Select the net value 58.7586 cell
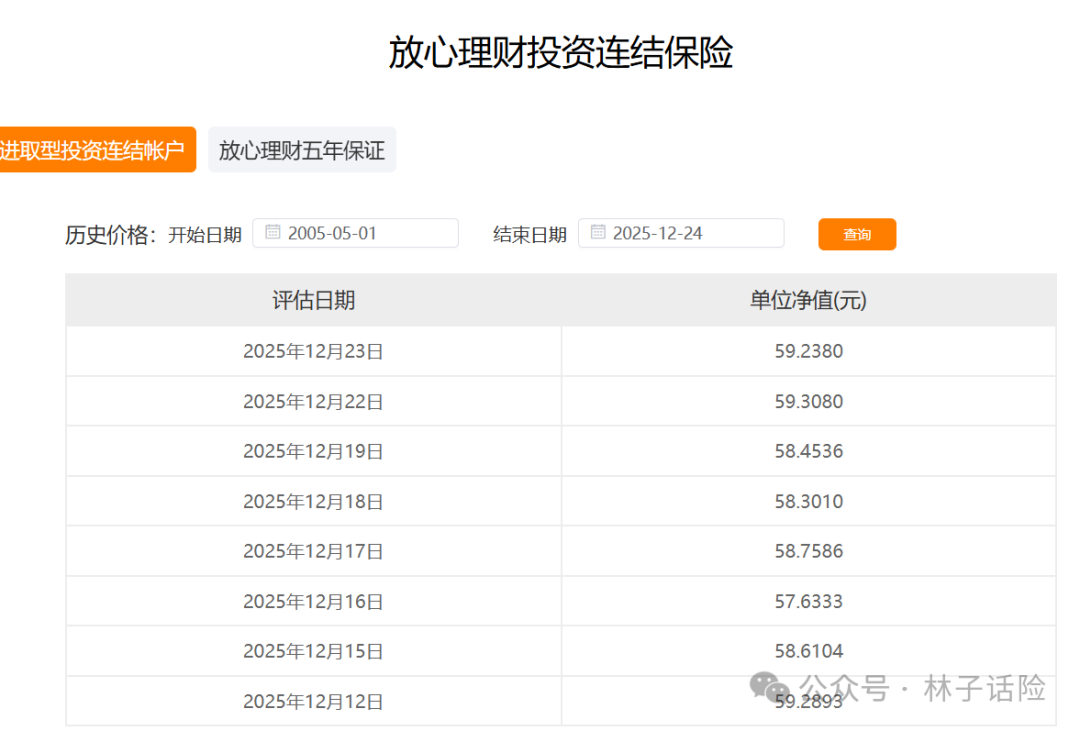The image size is (1080, 731). coord(808,551)
